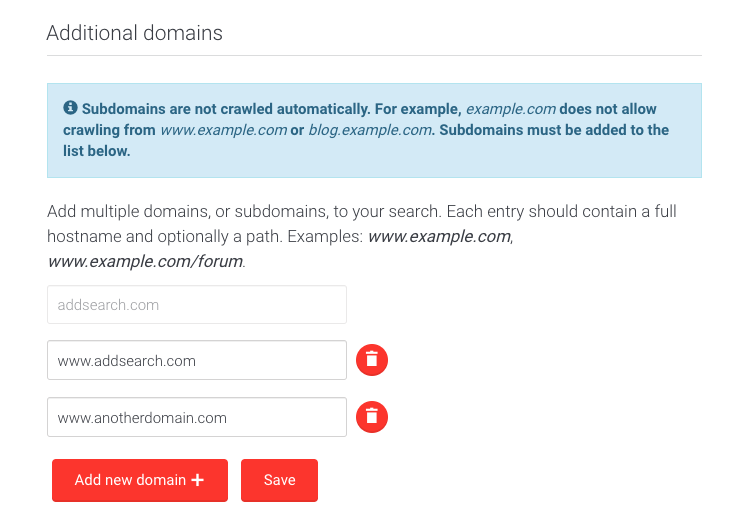Click blog.example.com in the blue notice
The height and width of the screenshot is (529, 730).
tap(370, 130)
